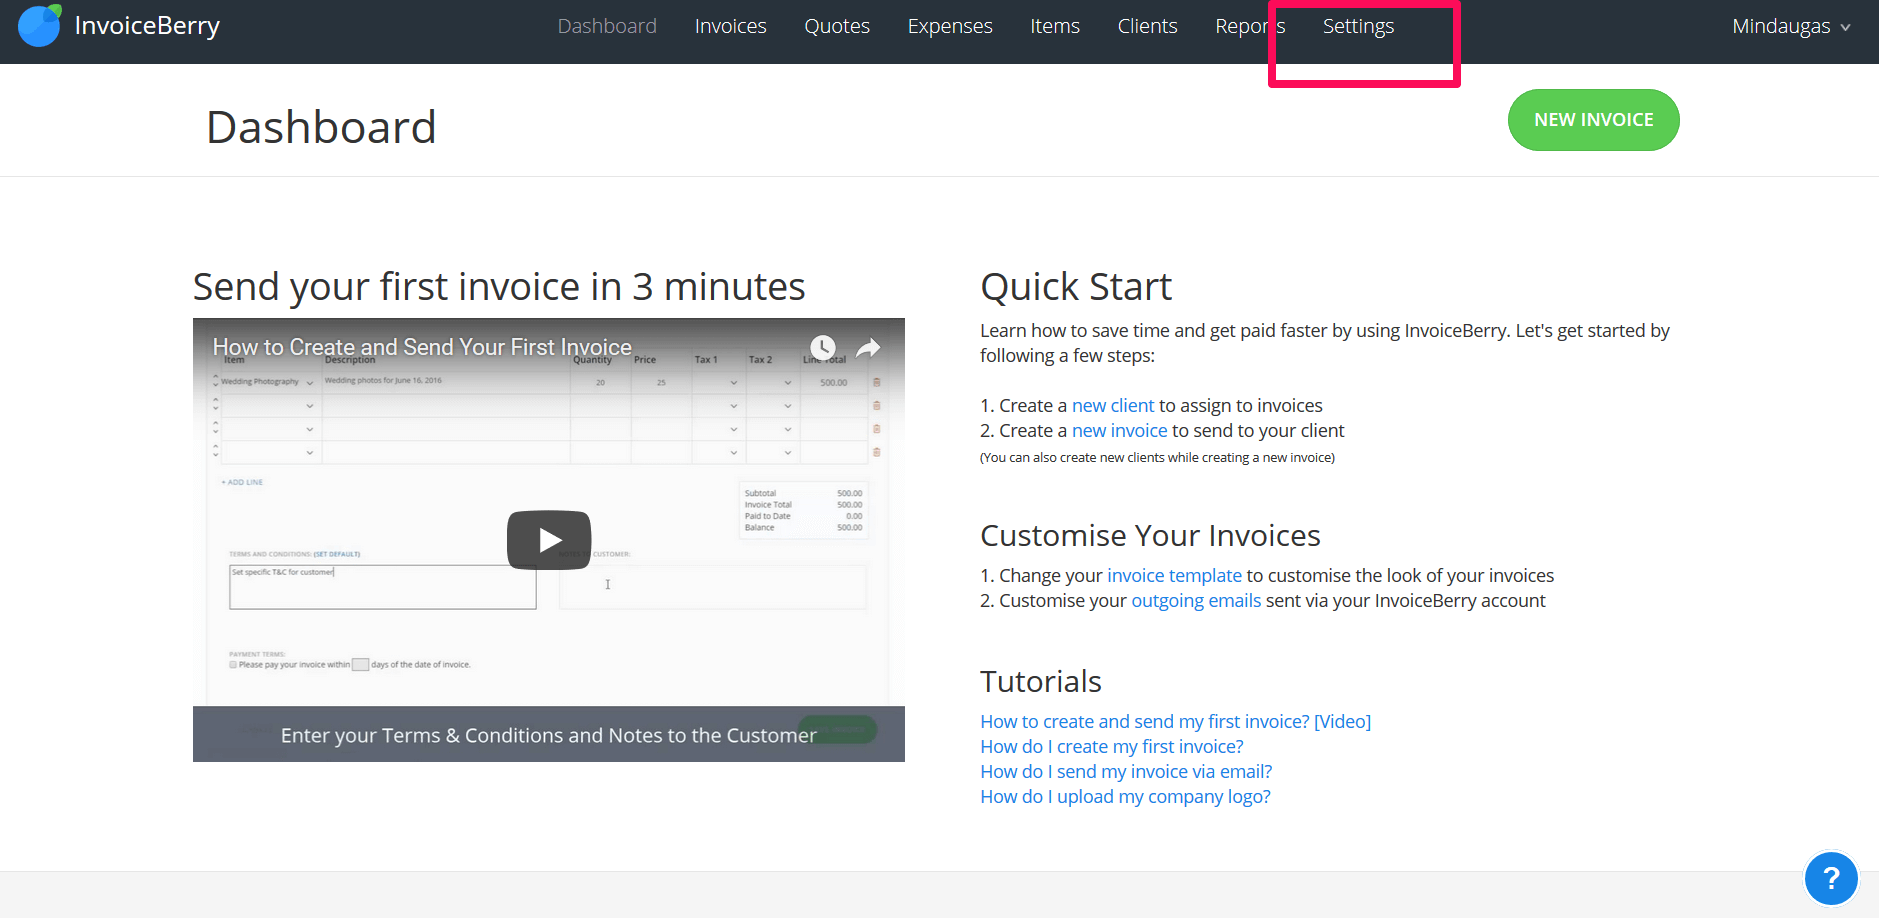Open tutorial 'How do I create my first invoice?'
This screenshot has height=918, width=1879.
point(1112,746)
